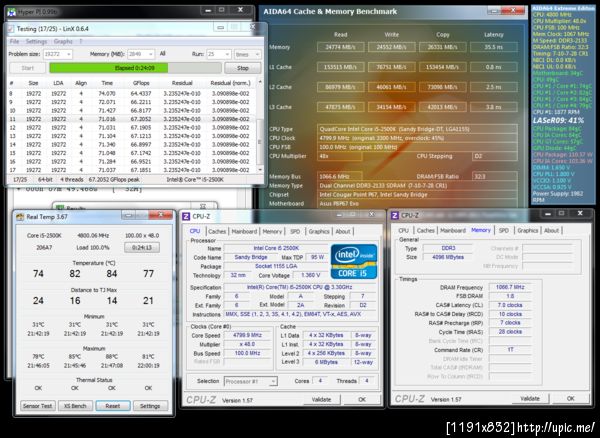
Task: Click the Core Speed 4799.9 MHz field
Action: click(x=247, y=335)
